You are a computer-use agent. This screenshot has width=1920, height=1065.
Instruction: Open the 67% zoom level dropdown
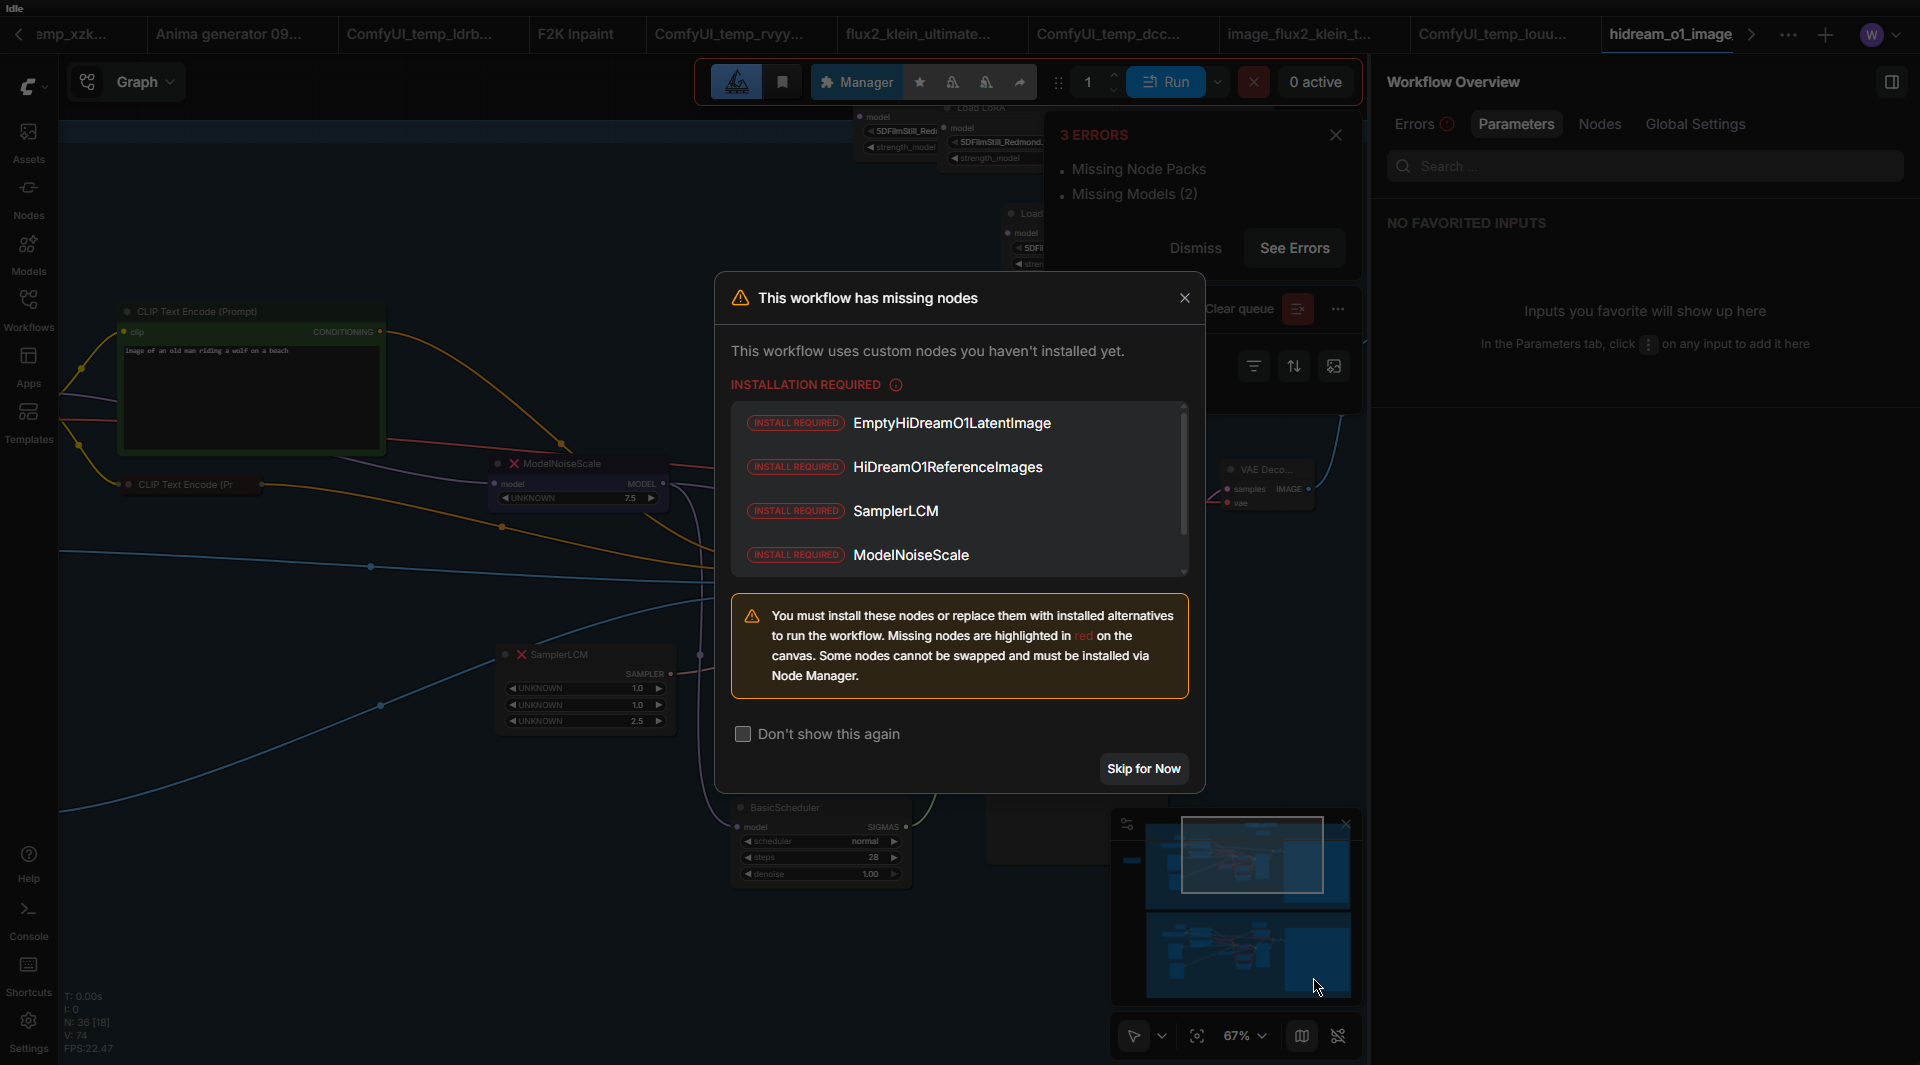click(1245, 1036)
